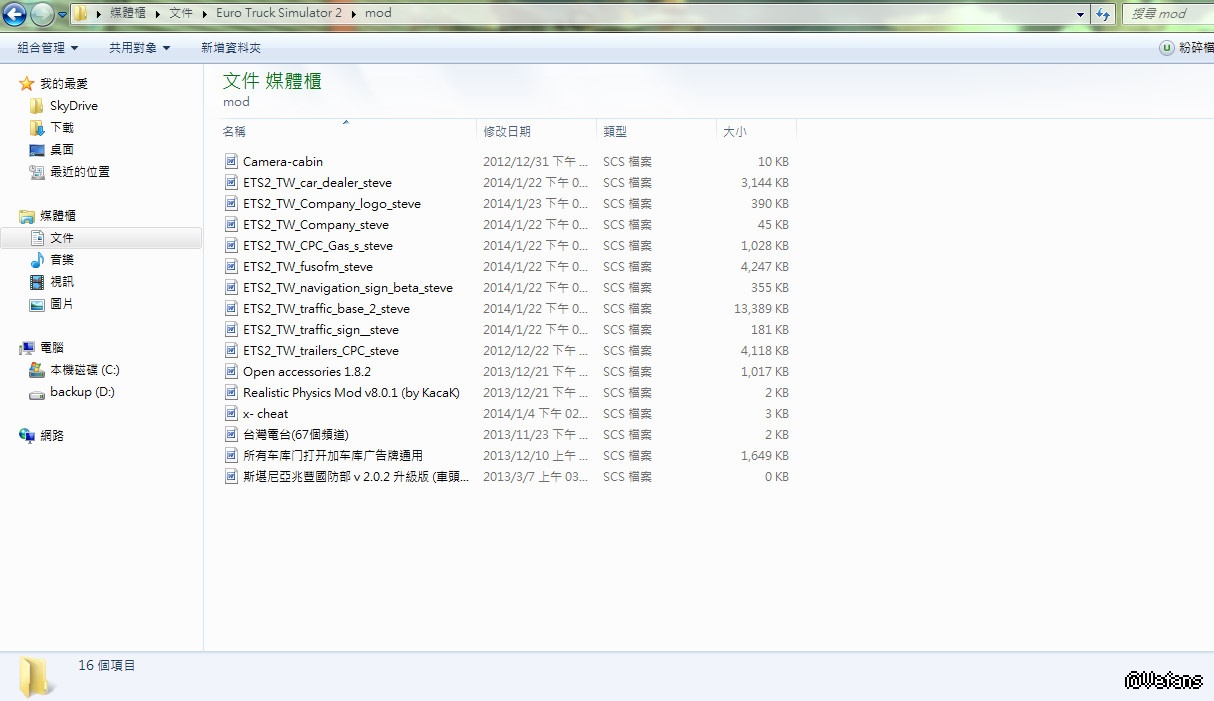Open the 組合管理 organize dropdown menu

(x=47, y=48)
